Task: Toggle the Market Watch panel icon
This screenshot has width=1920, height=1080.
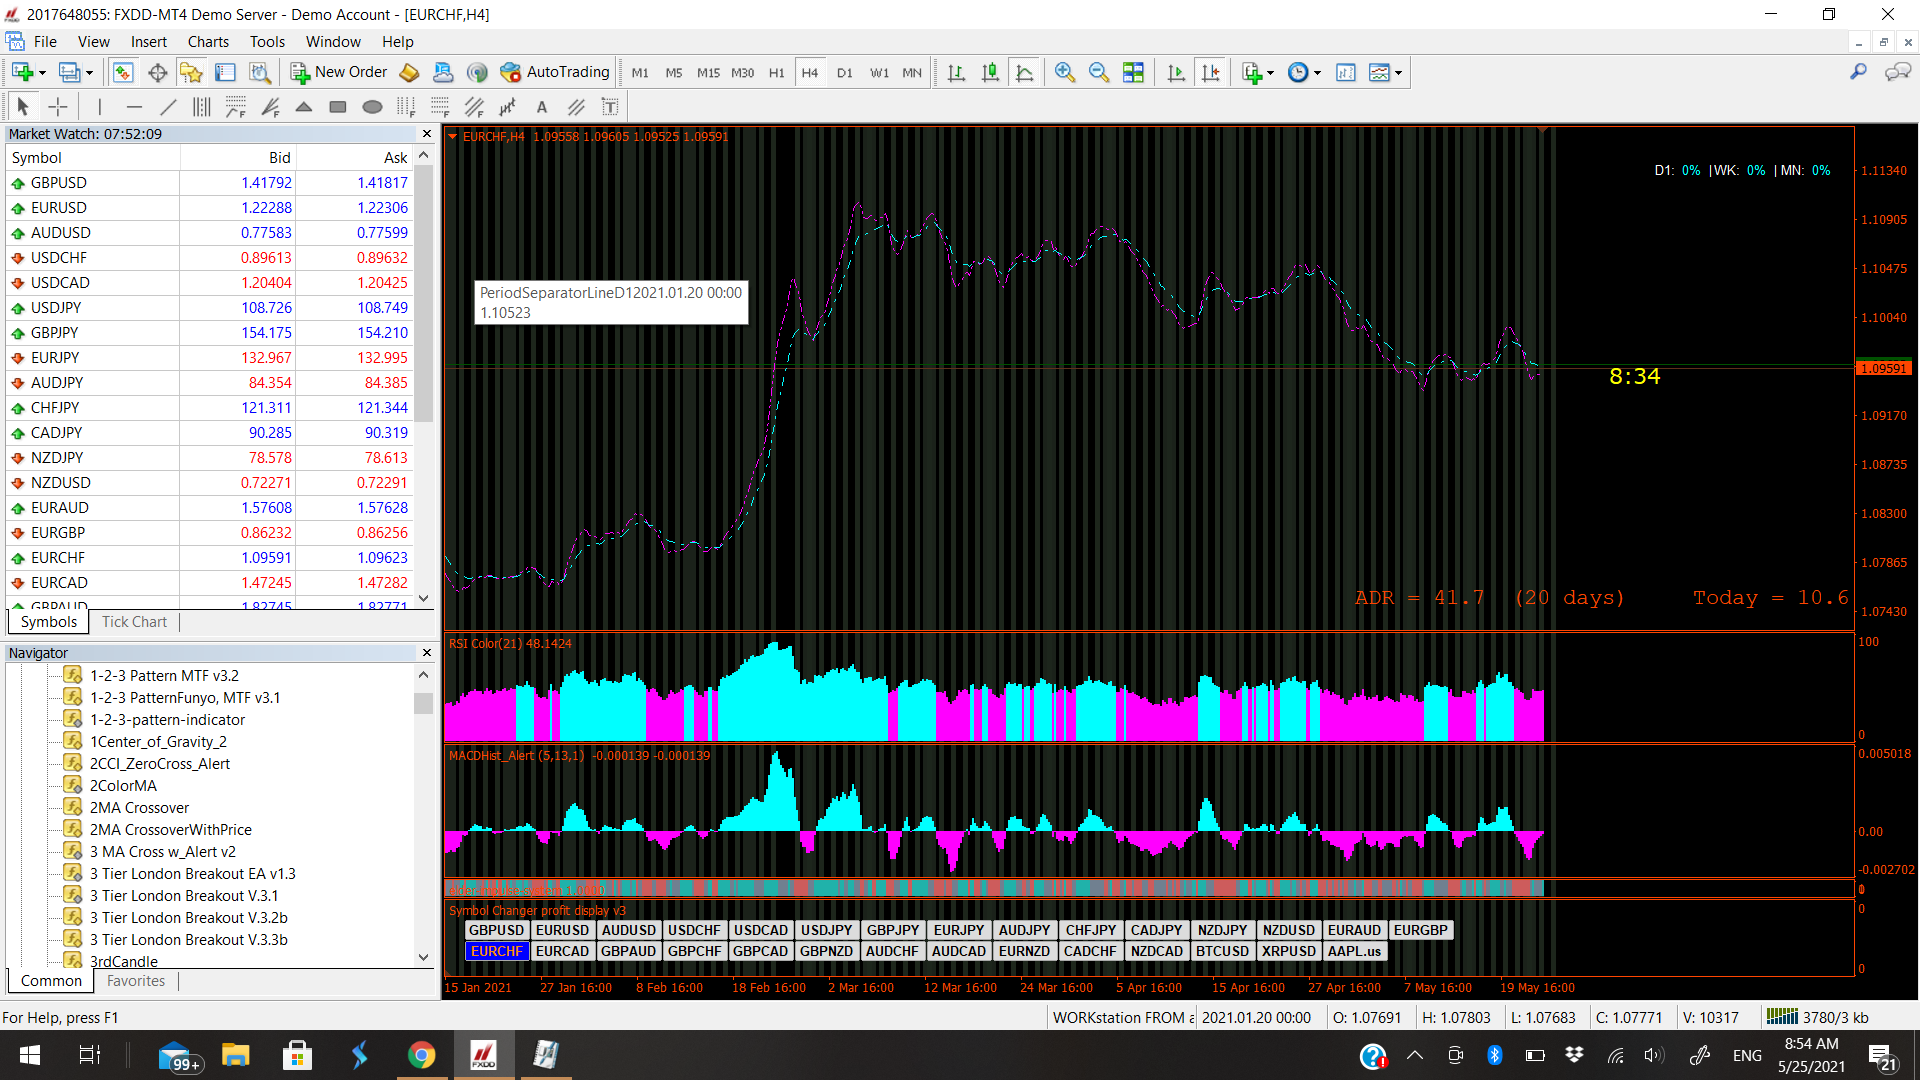Action: click(123, 72)
